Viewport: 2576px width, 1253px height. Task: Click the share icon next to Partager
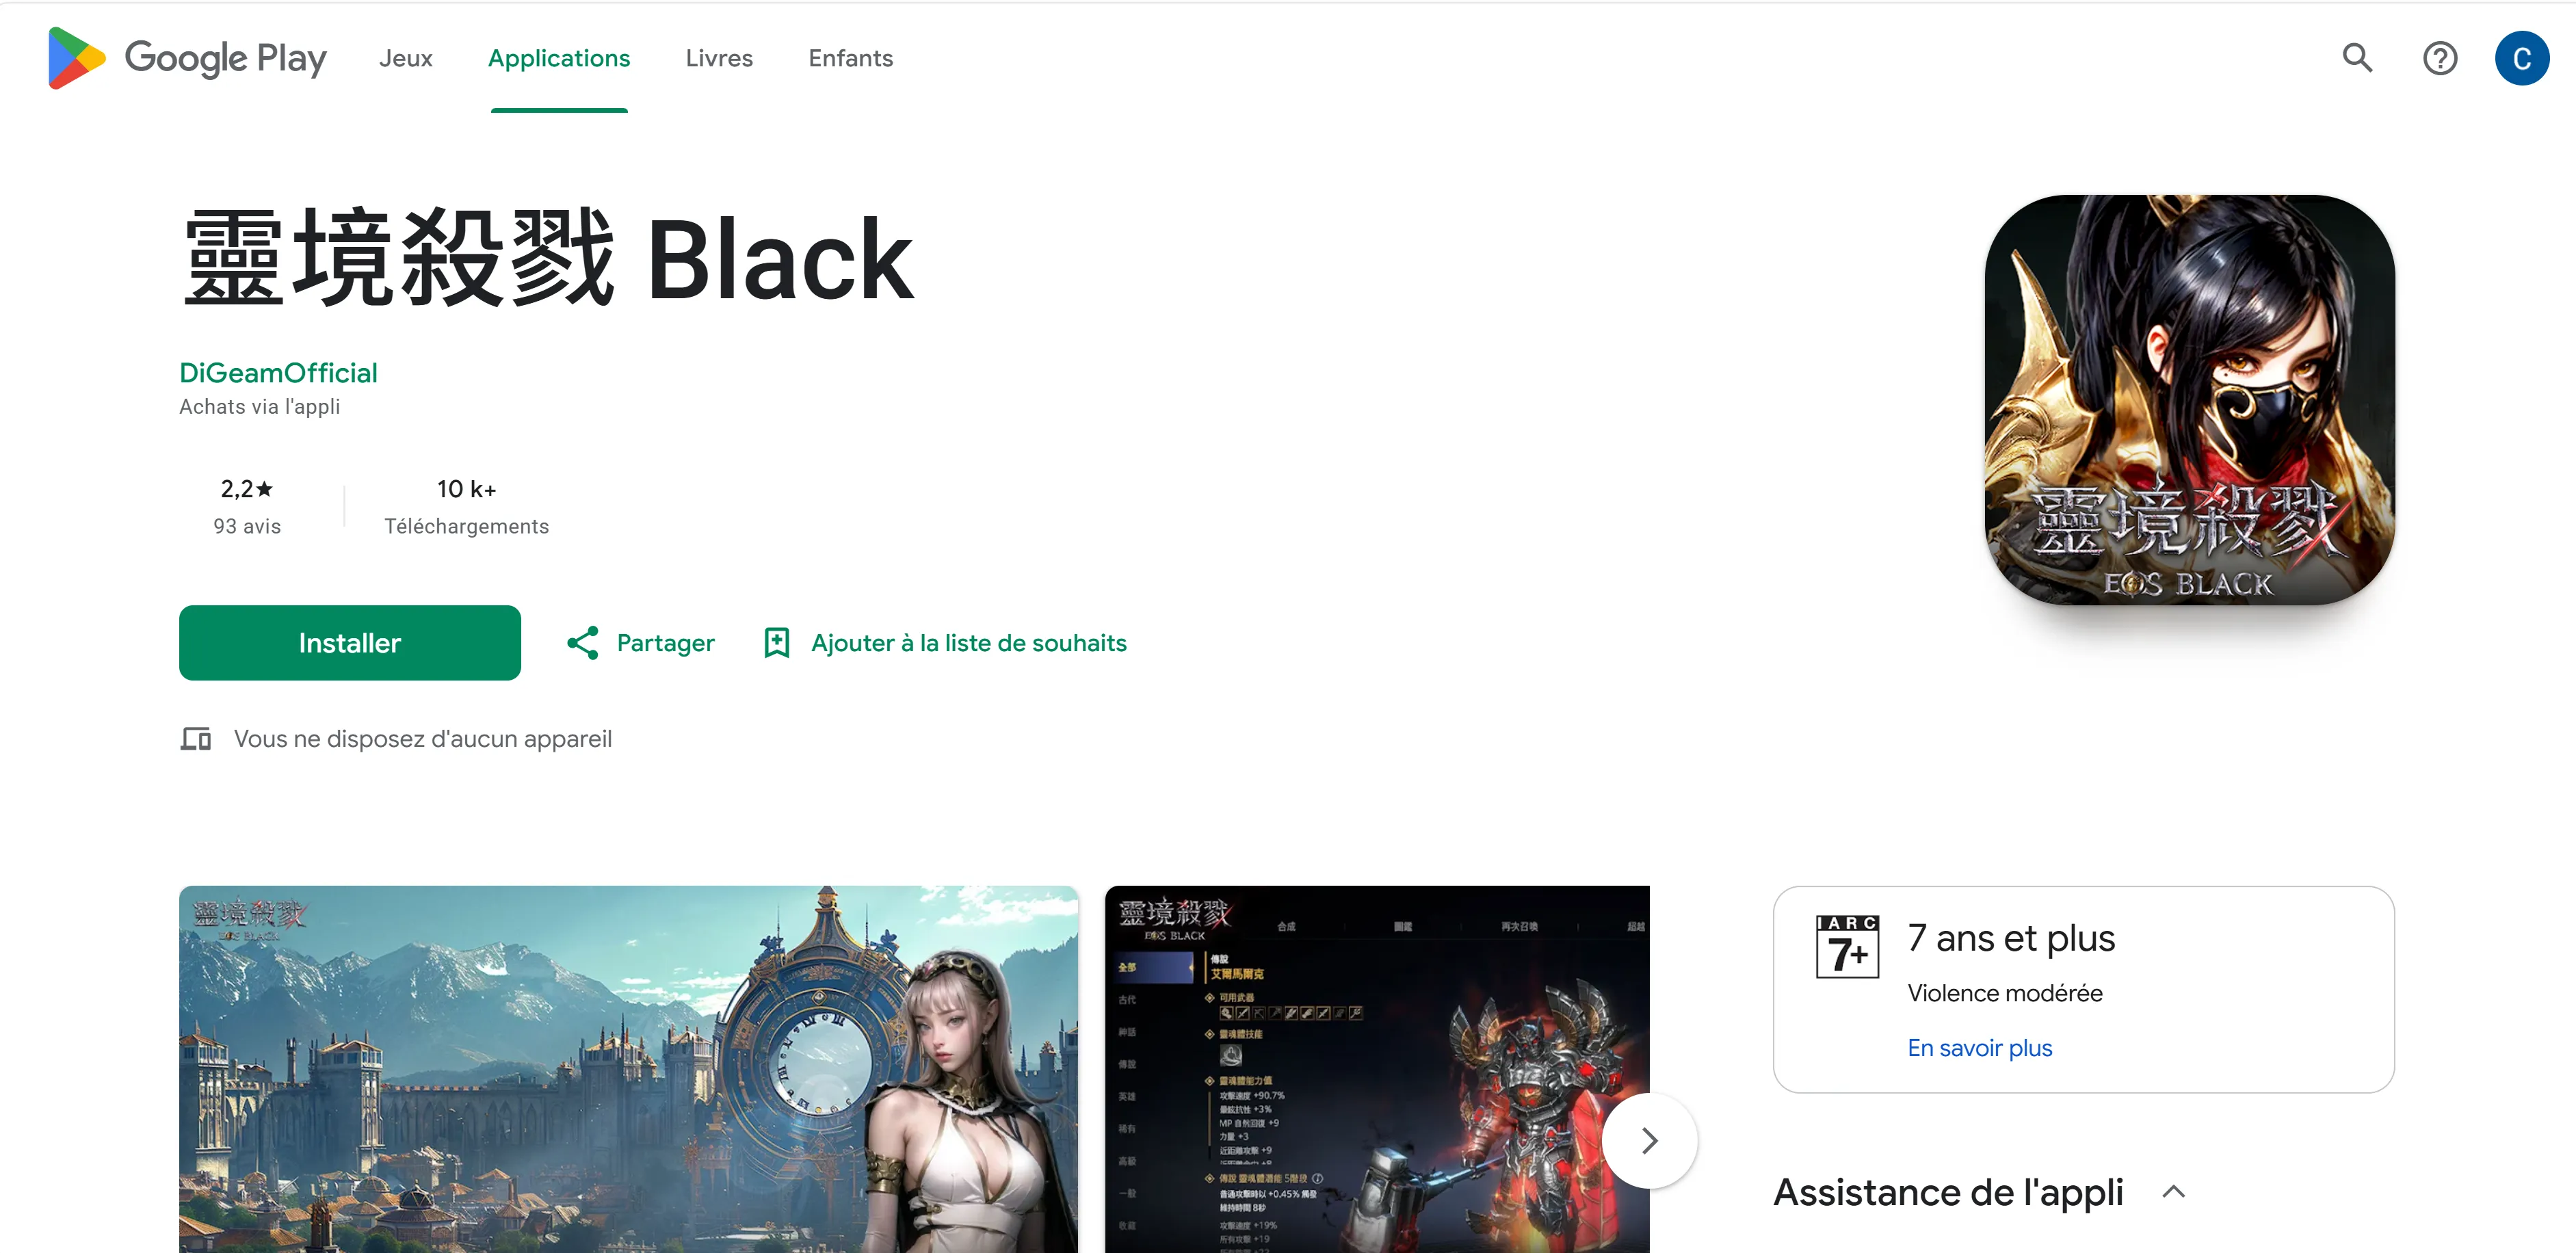(583, 643)
